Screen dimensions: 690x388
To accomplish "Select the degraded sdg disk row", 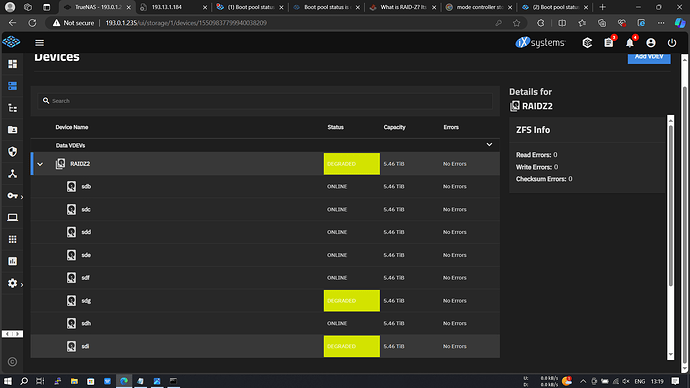I will click(265, 300).
